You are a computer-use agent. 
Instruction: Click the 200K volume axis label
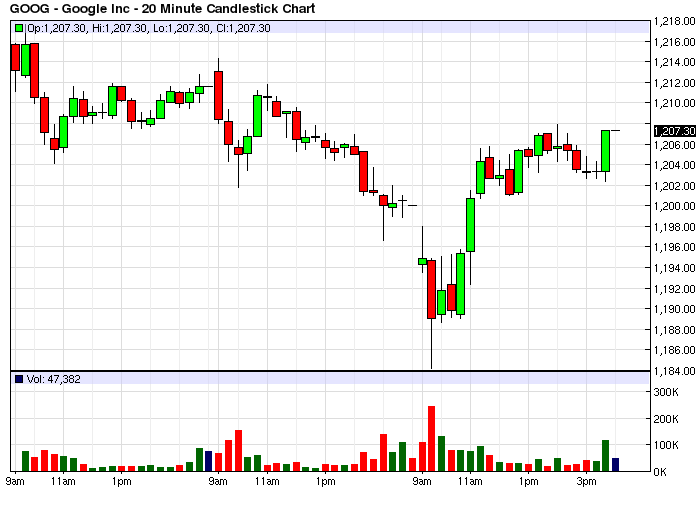tap(666, 419)
